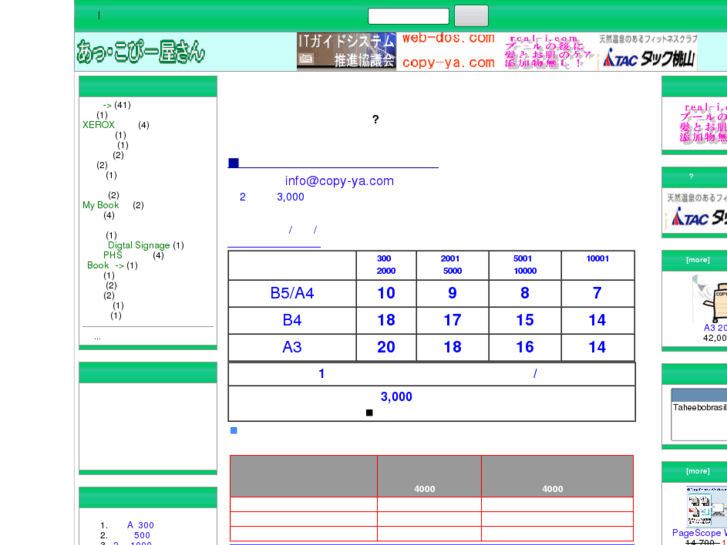This screenshot has width=727, height=545.
Task: Open the ITガイドシステム推進協議会 banner
Action: pyautogui.click(x=346, y=51)
